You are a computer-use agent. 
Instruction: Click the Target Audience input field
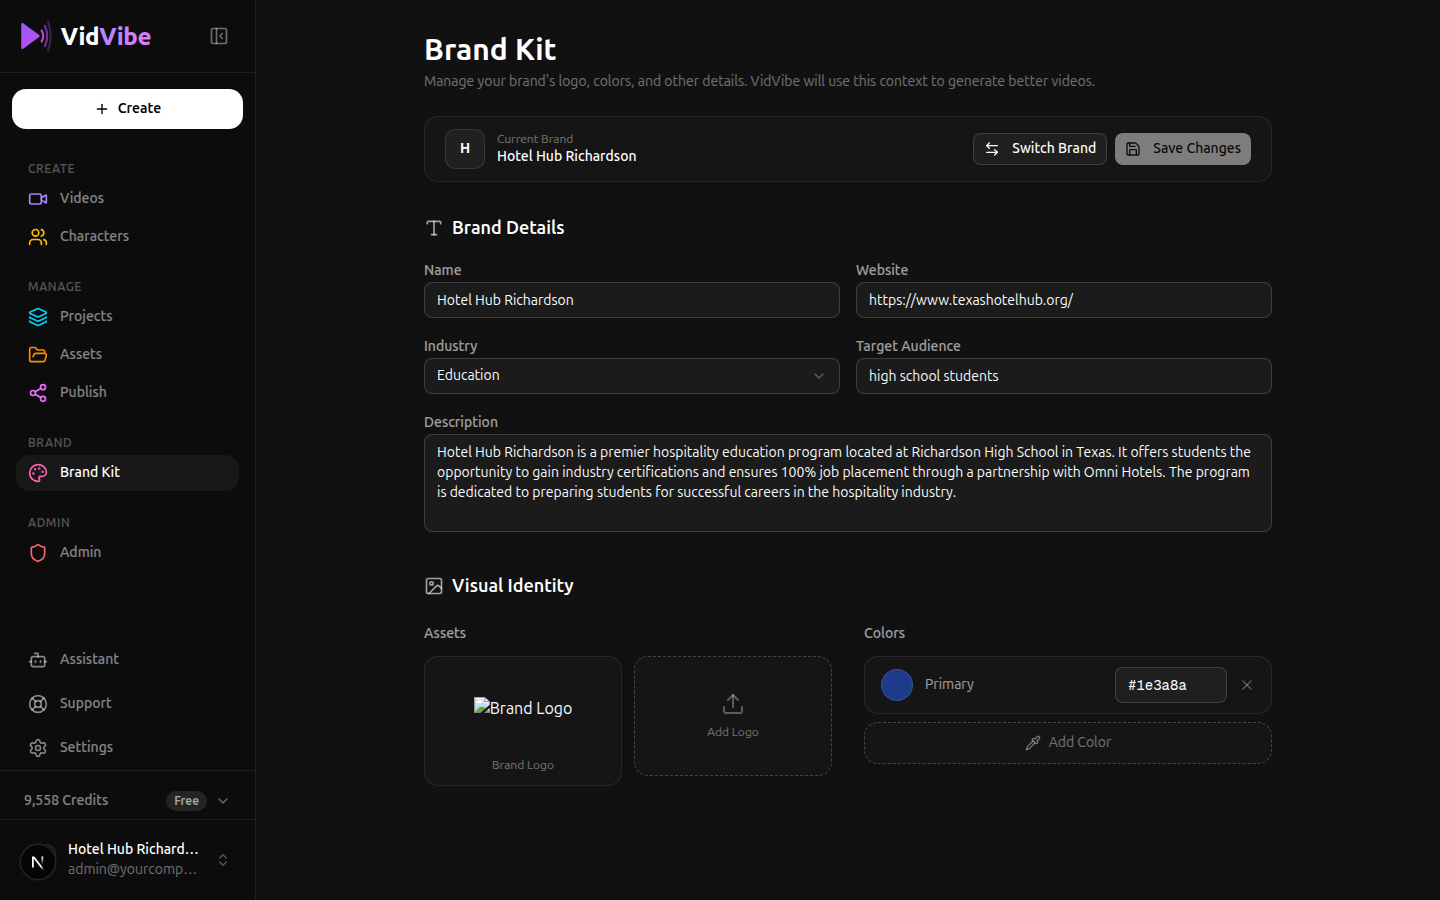pos(1064,376)
